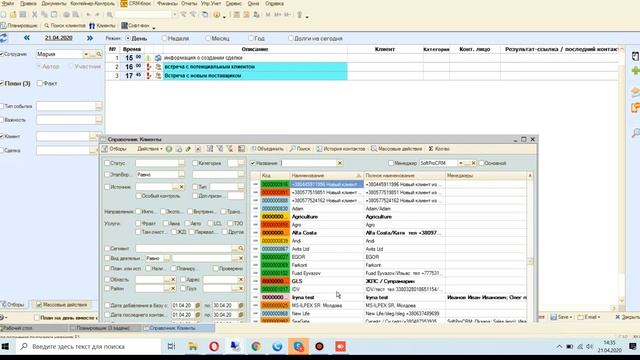The image size is (640, 360).
Task: Toggle the Факт checkbox
Action: coord(40,83)
